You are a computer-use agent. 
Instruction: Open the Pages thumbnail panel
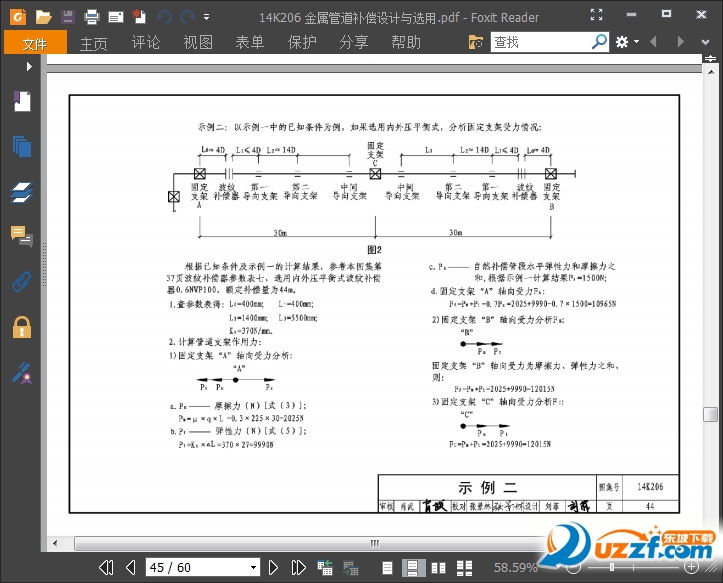click(22, 146)
